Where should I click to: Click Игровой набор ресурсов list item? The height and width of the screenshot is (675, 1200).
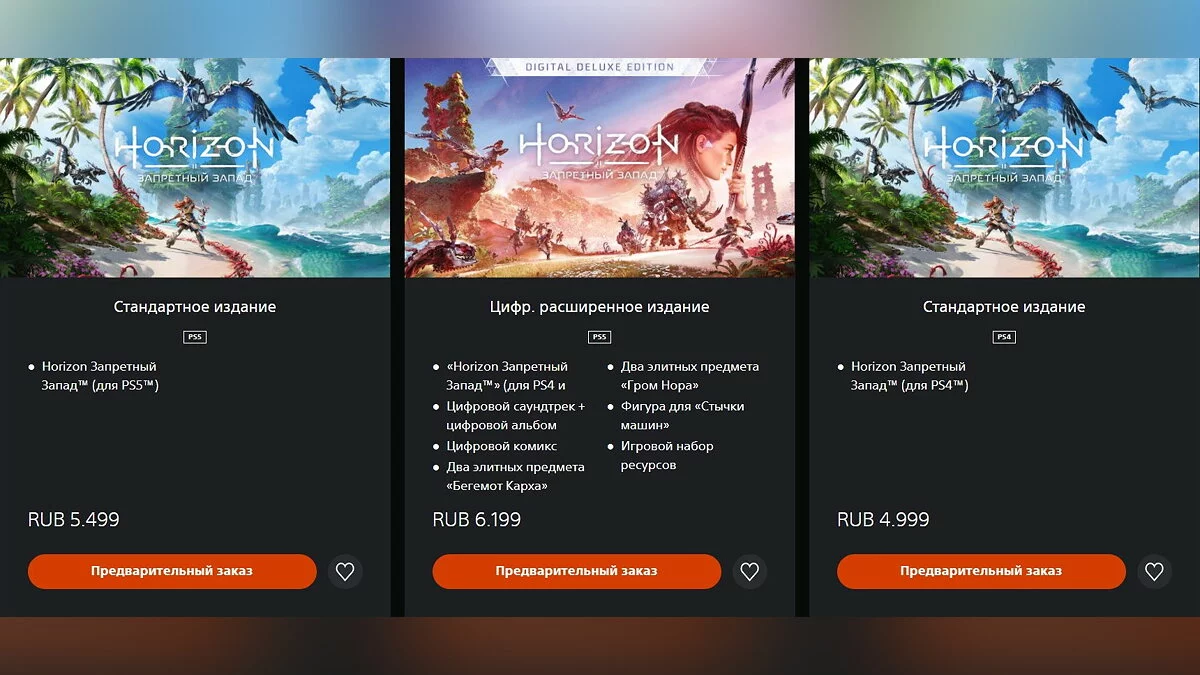(x=667, y=456)
